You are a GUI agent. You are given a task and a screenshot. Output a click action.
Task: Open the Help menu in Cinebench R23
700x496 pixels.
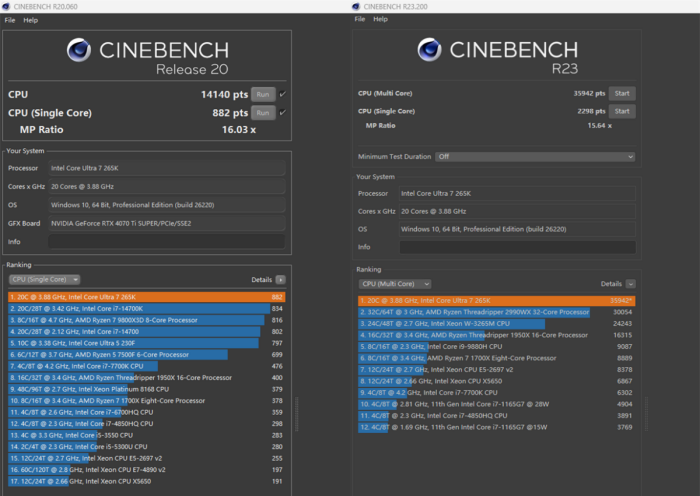380,19
